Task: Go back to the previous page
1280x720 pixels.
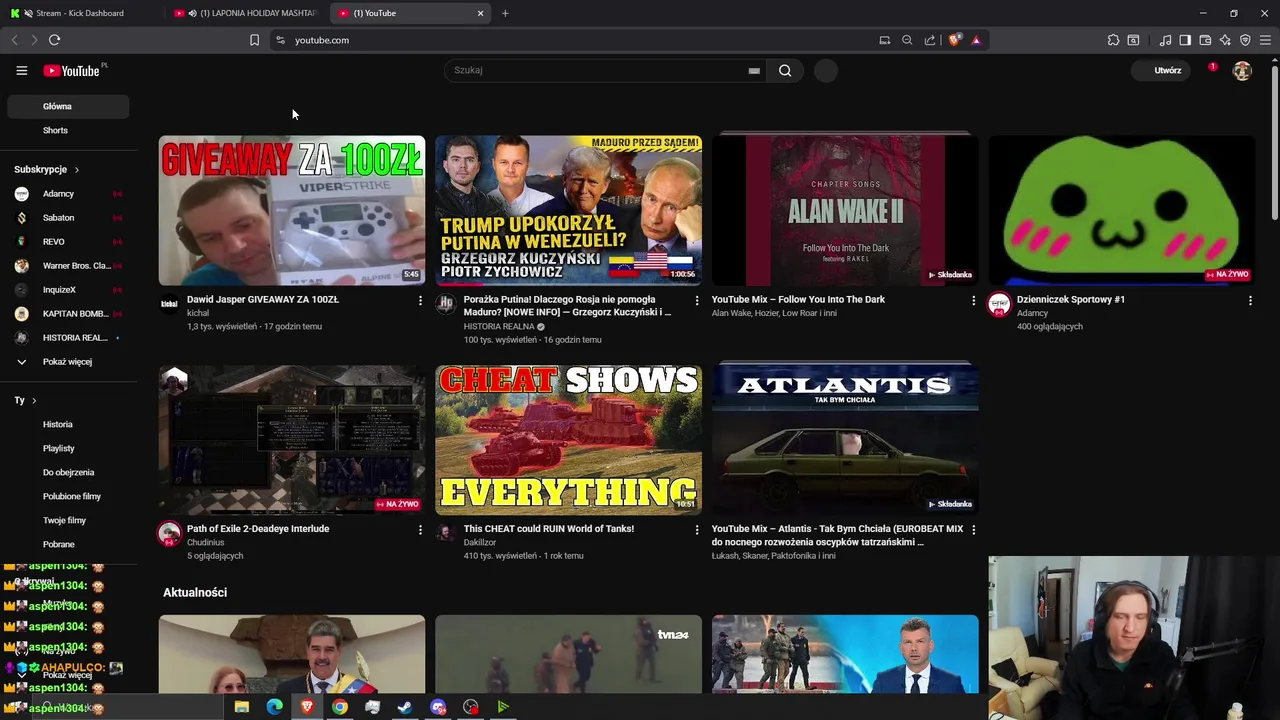Action: click(14, 40)
